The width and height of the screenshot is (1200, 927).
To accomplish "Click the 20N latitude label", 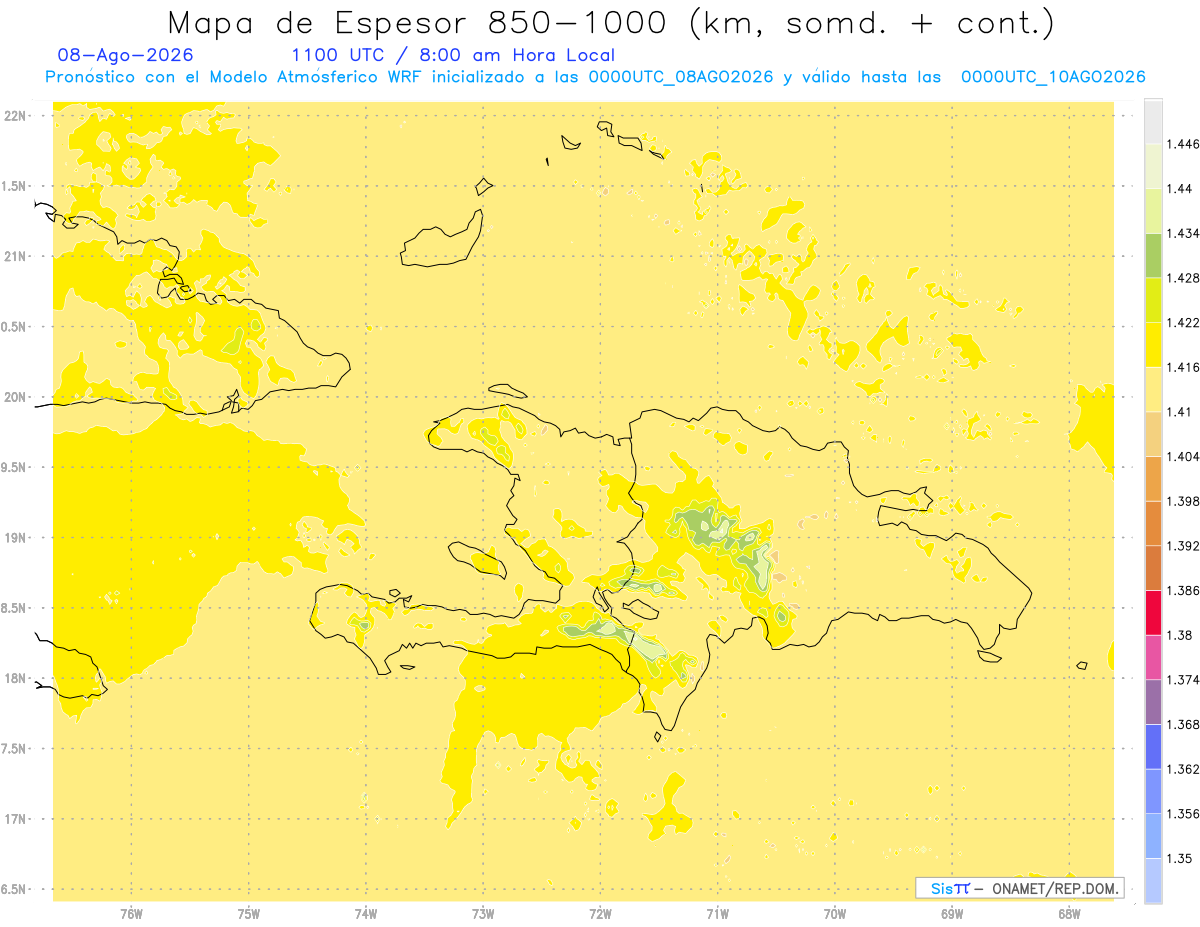I will [x=16, y=398].
